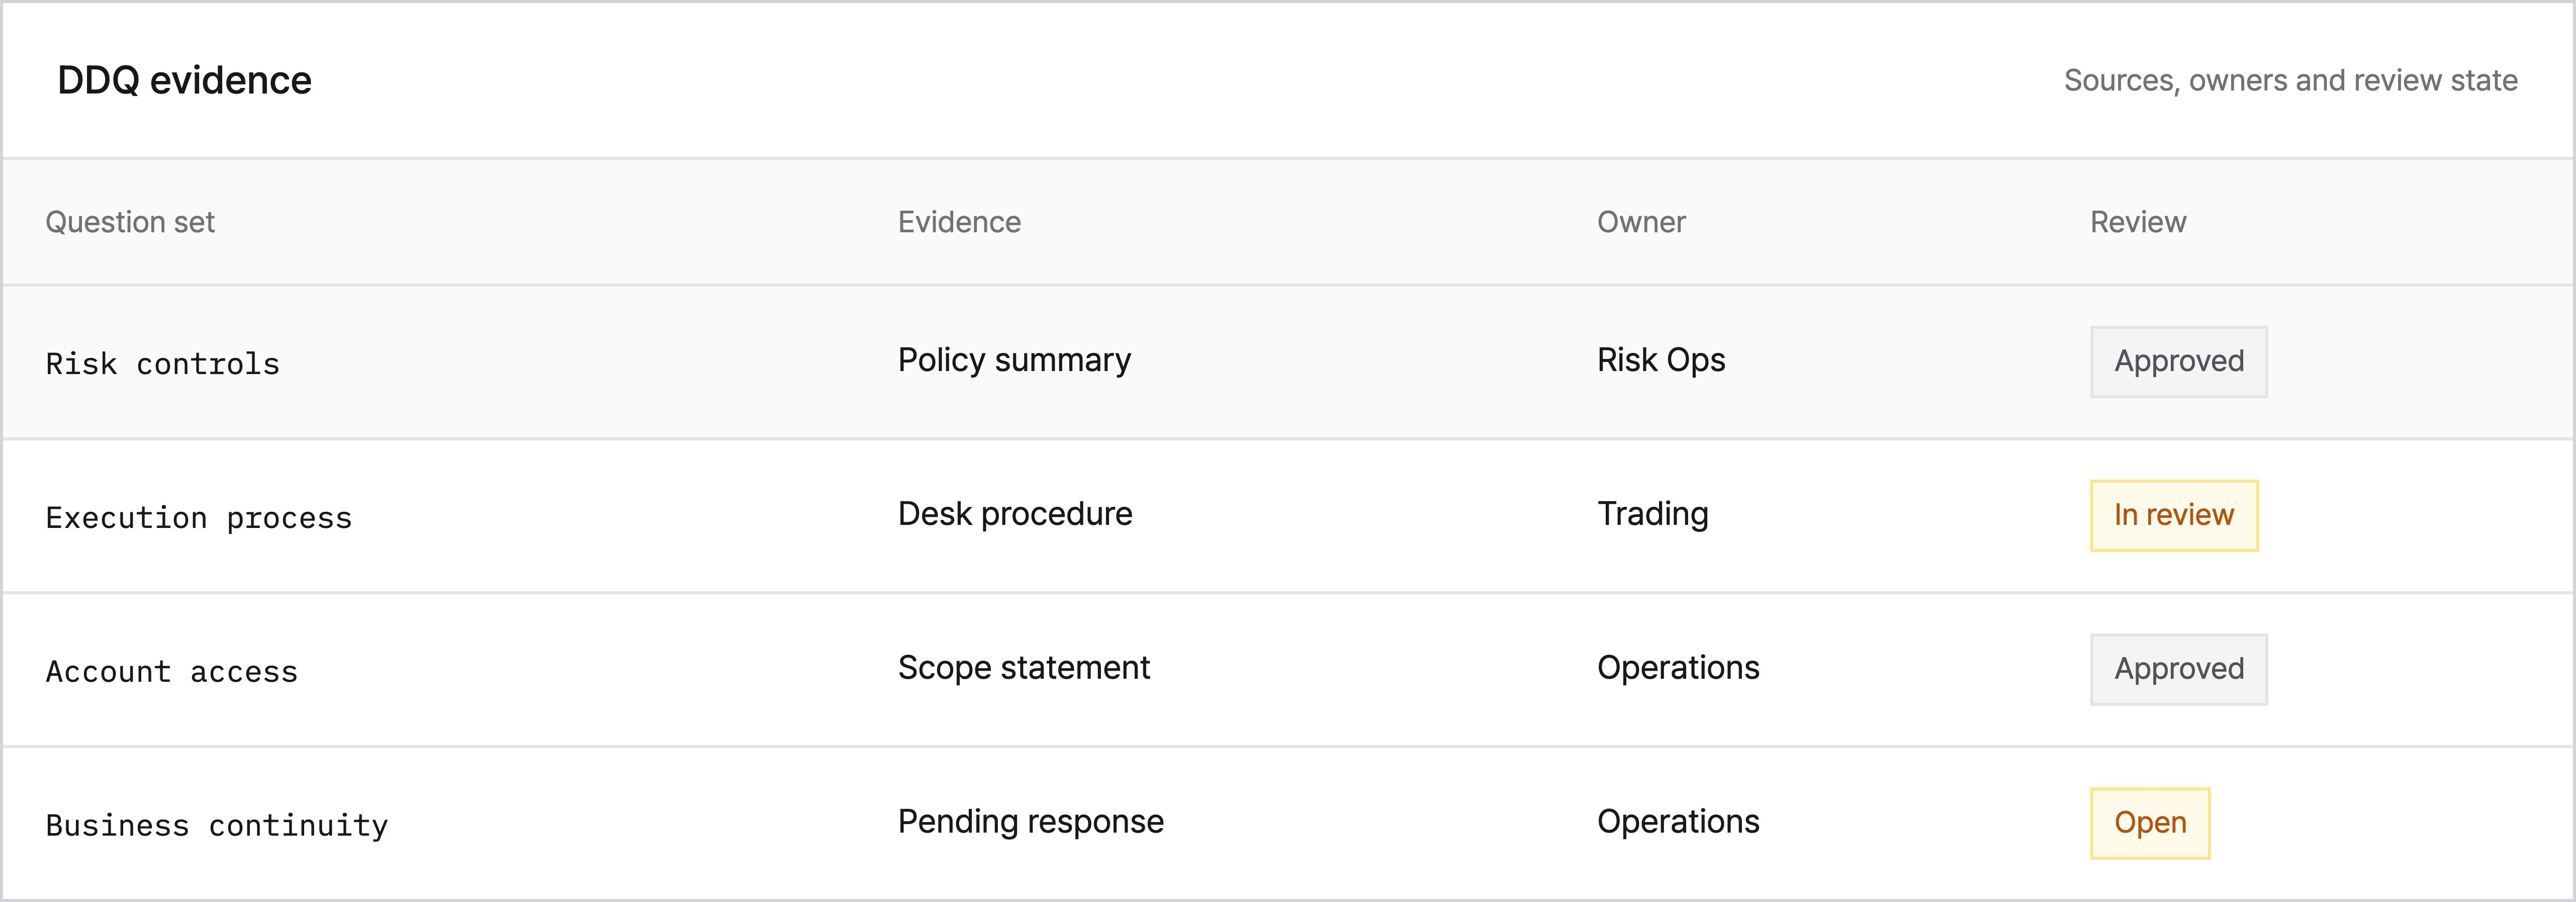Click the Open status badge
Screen dimensions: 2576x902
2149,823
